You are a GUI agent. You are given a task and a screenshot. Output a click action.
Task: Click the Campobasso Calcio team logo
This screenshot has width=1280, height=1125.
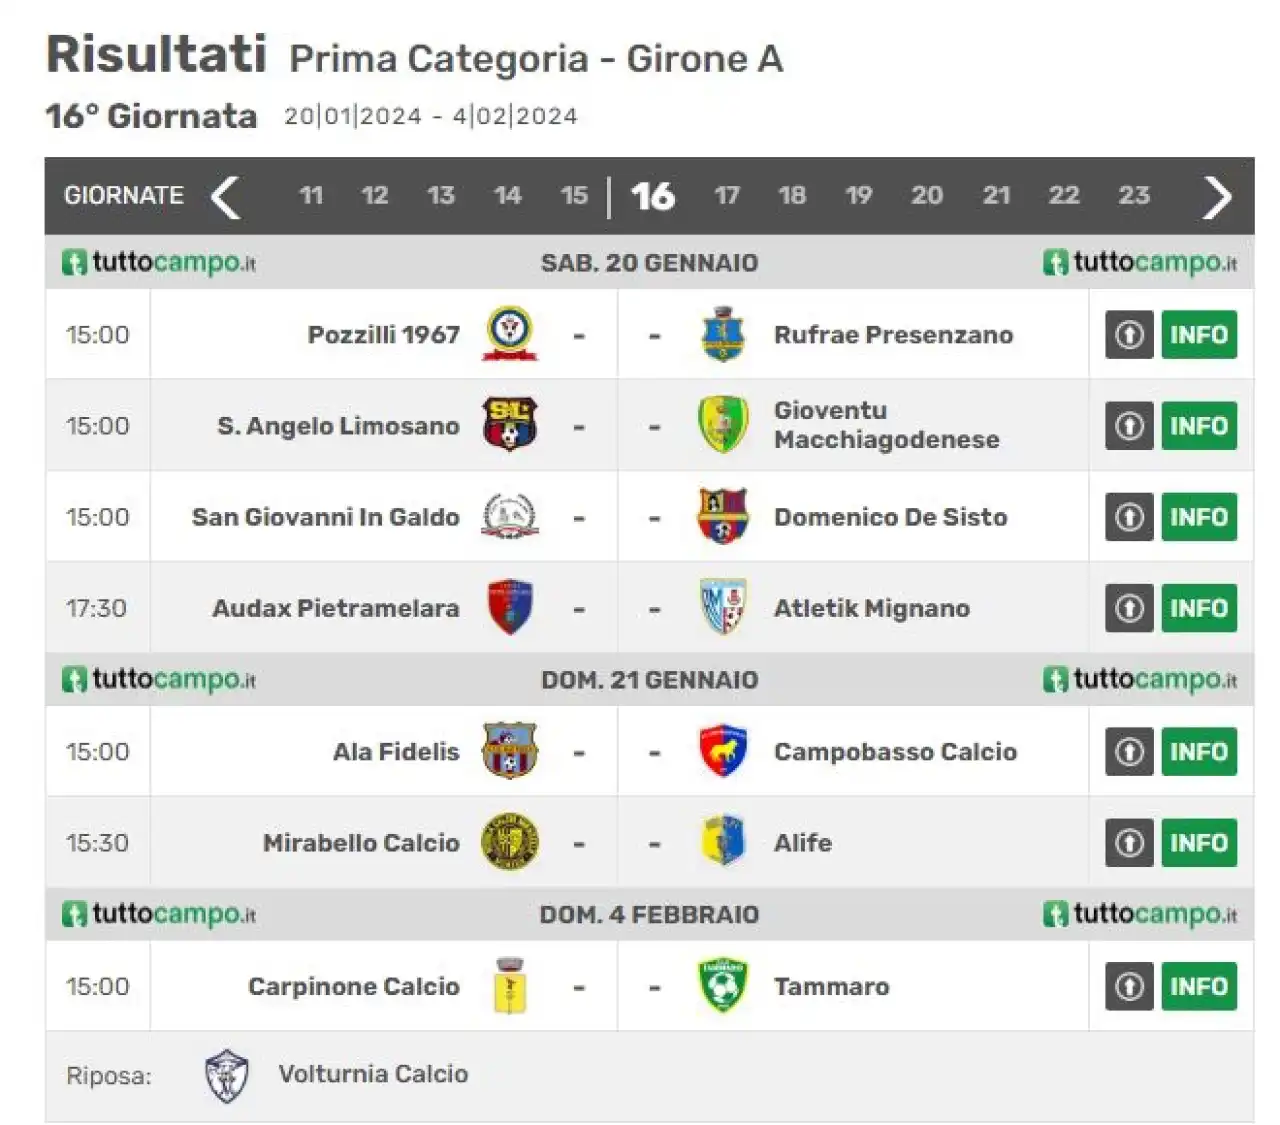click(x=723, y=751)
